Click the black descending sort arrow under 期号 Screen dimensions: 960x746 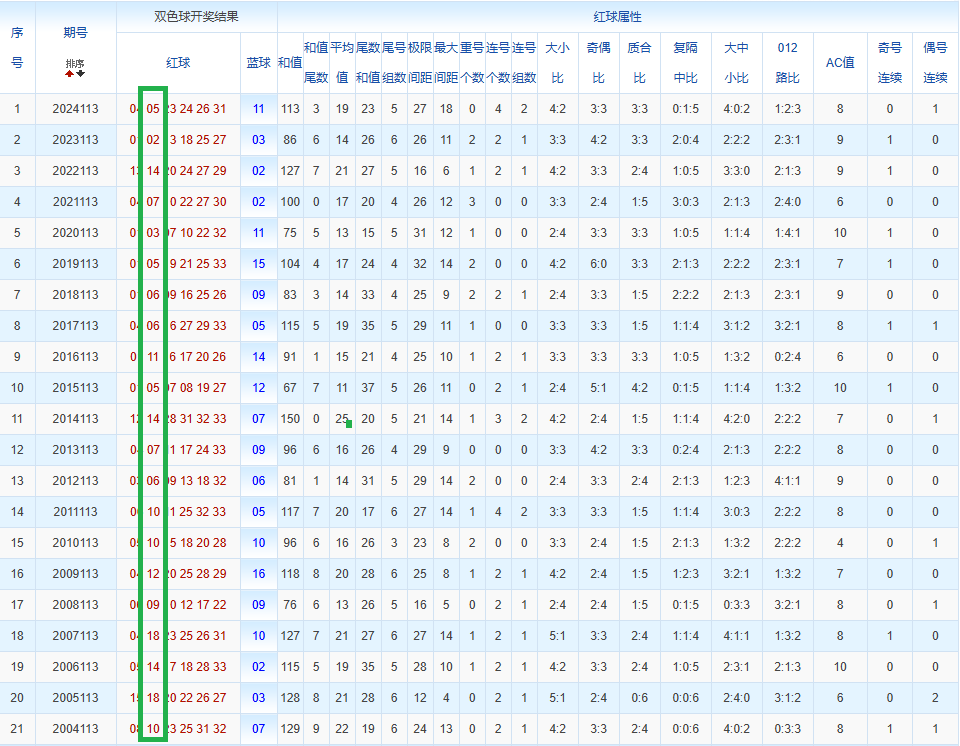click(80, 73)
